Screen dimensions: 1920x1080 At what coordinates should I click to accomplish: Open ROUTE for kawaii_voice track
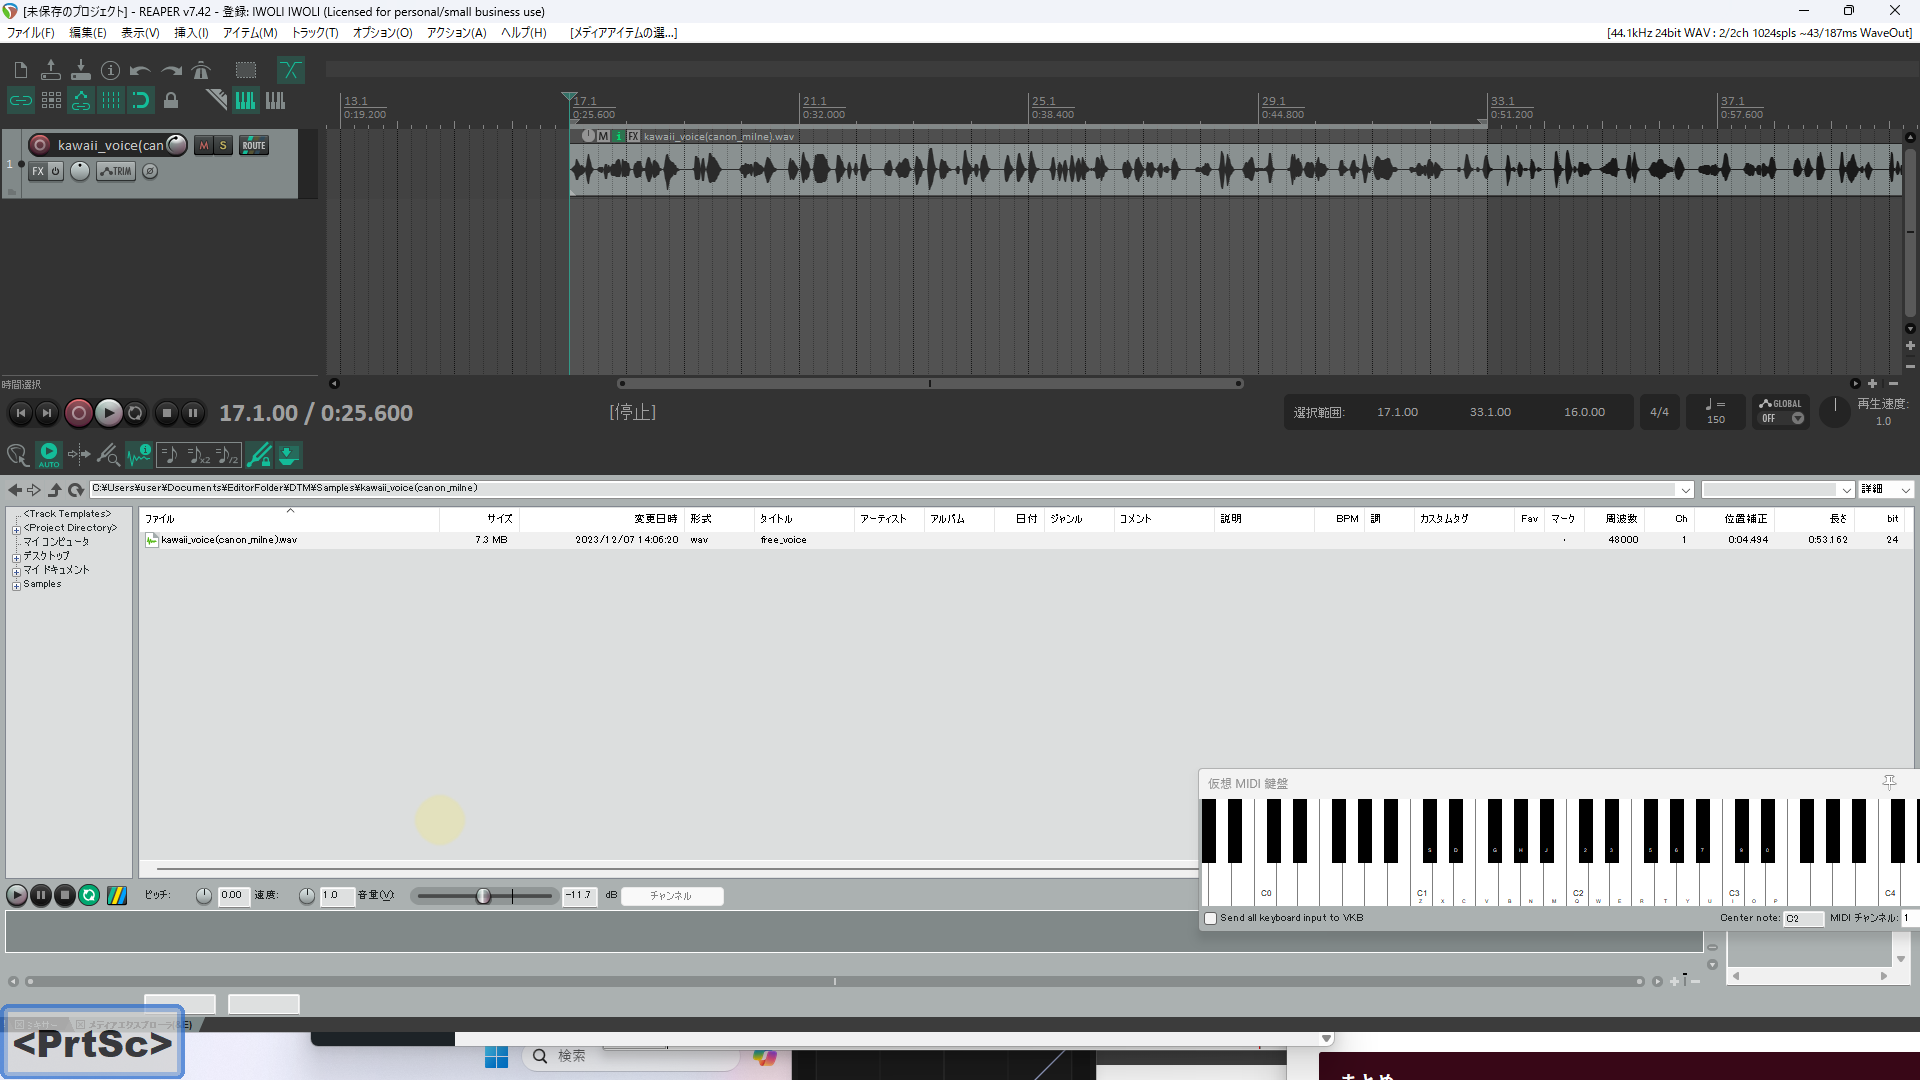pos(254,145)
